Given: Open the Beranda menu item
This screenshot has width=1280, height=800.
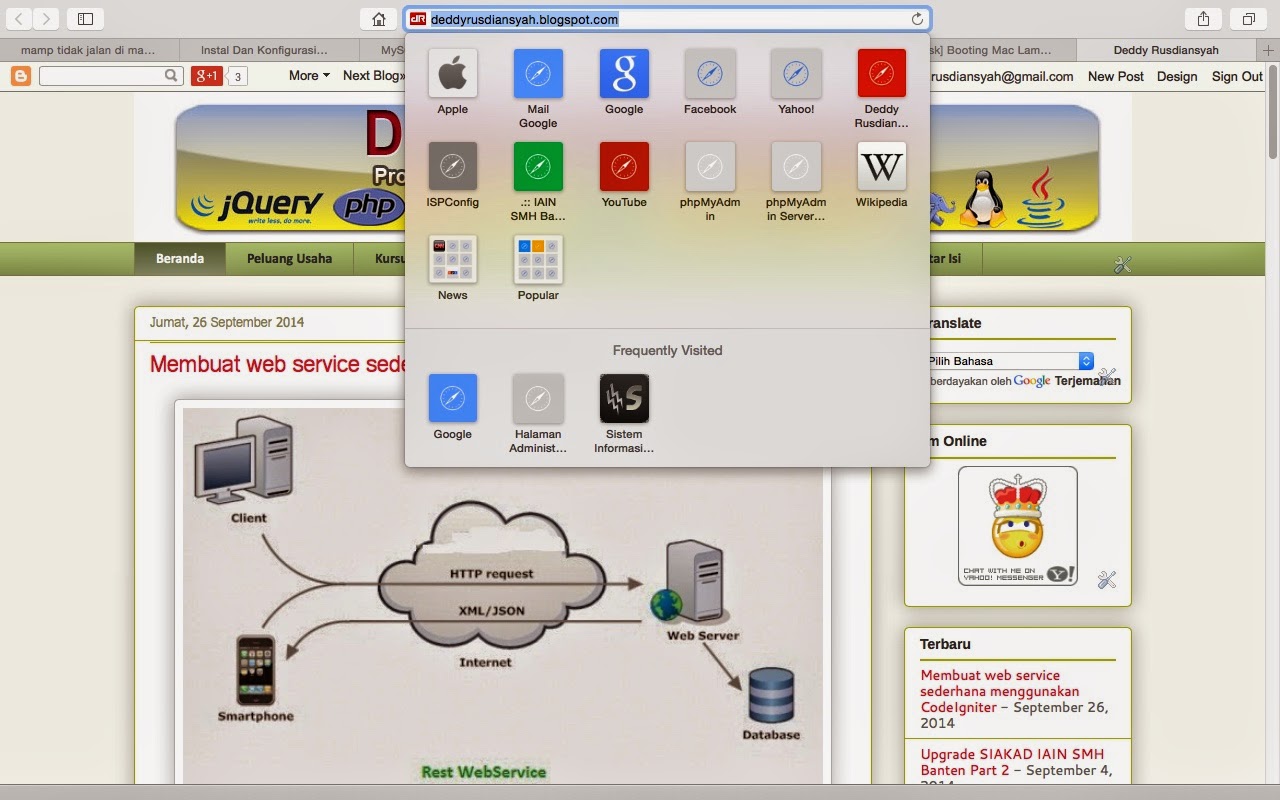Looking at the screenshot, I should (x=180, y=259).
